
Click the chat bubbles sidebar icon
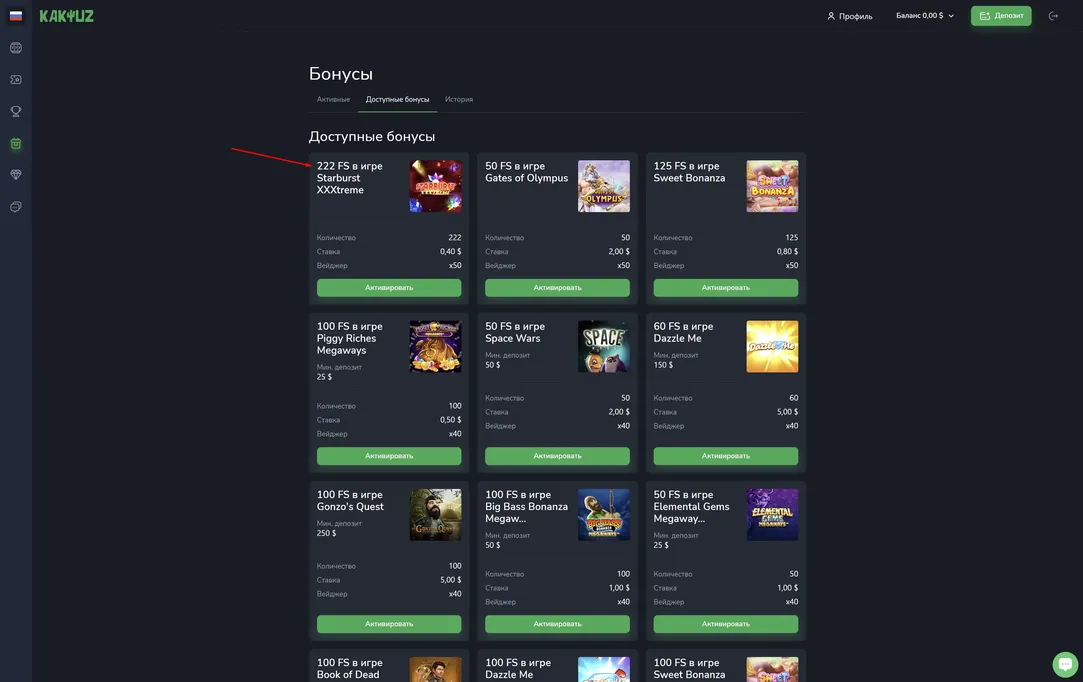coord(16,207)
